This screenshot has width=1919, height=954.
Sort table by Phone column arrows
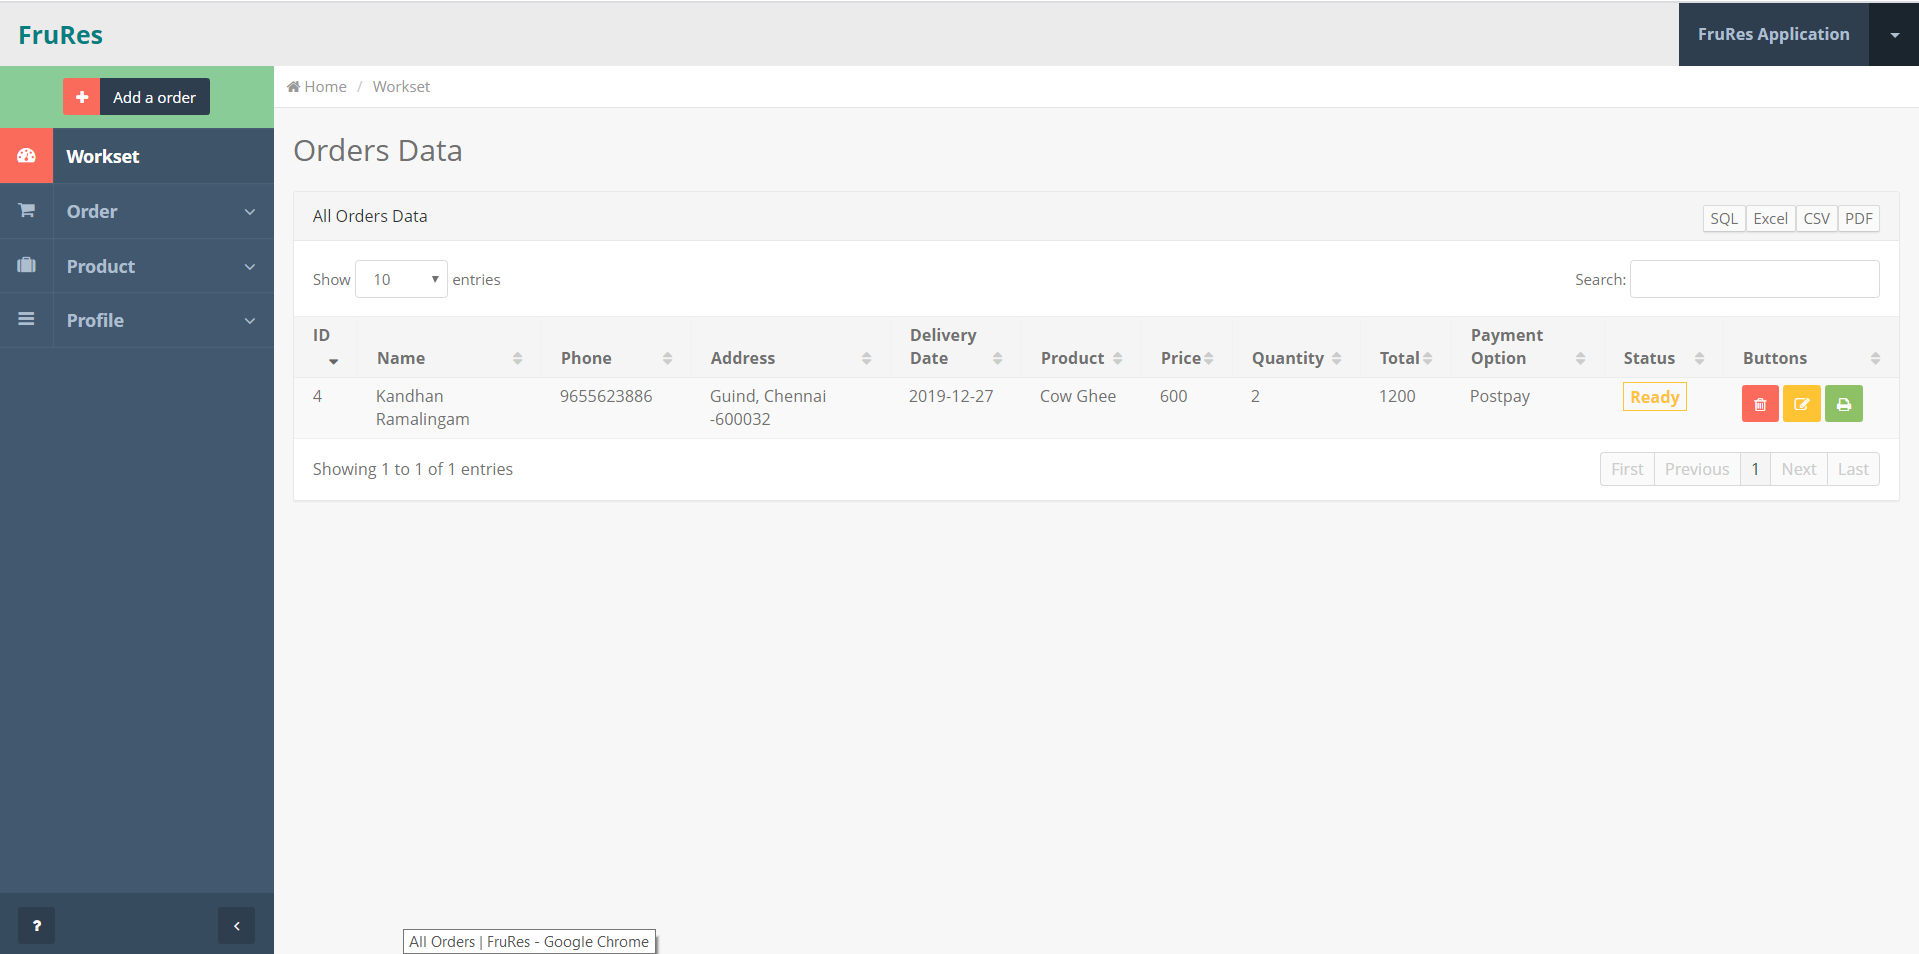(x=667, y=358)
